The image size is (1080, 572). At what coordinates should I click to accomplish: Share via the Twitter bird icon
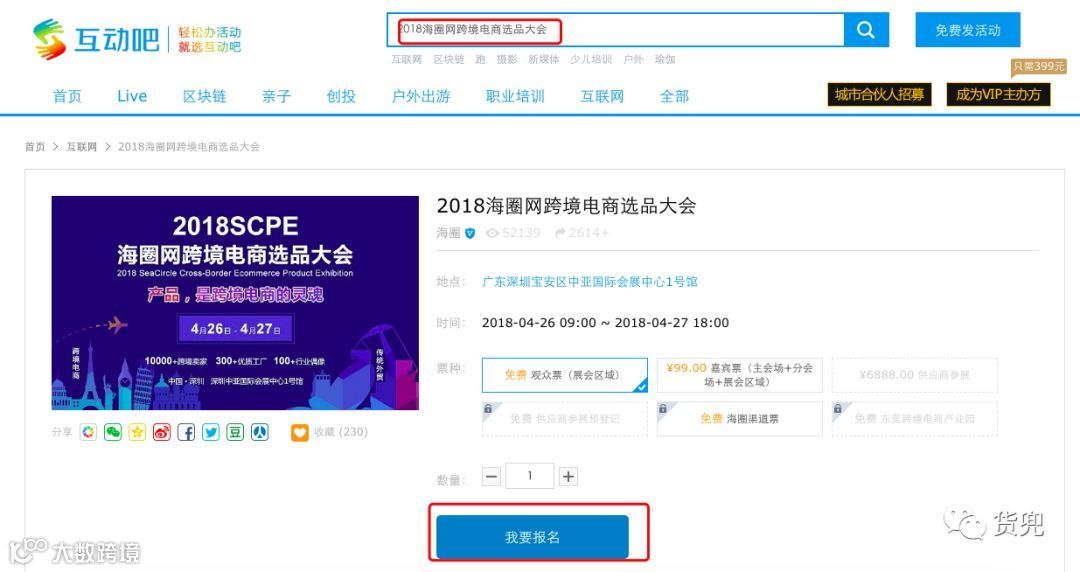tap(211, 432)
